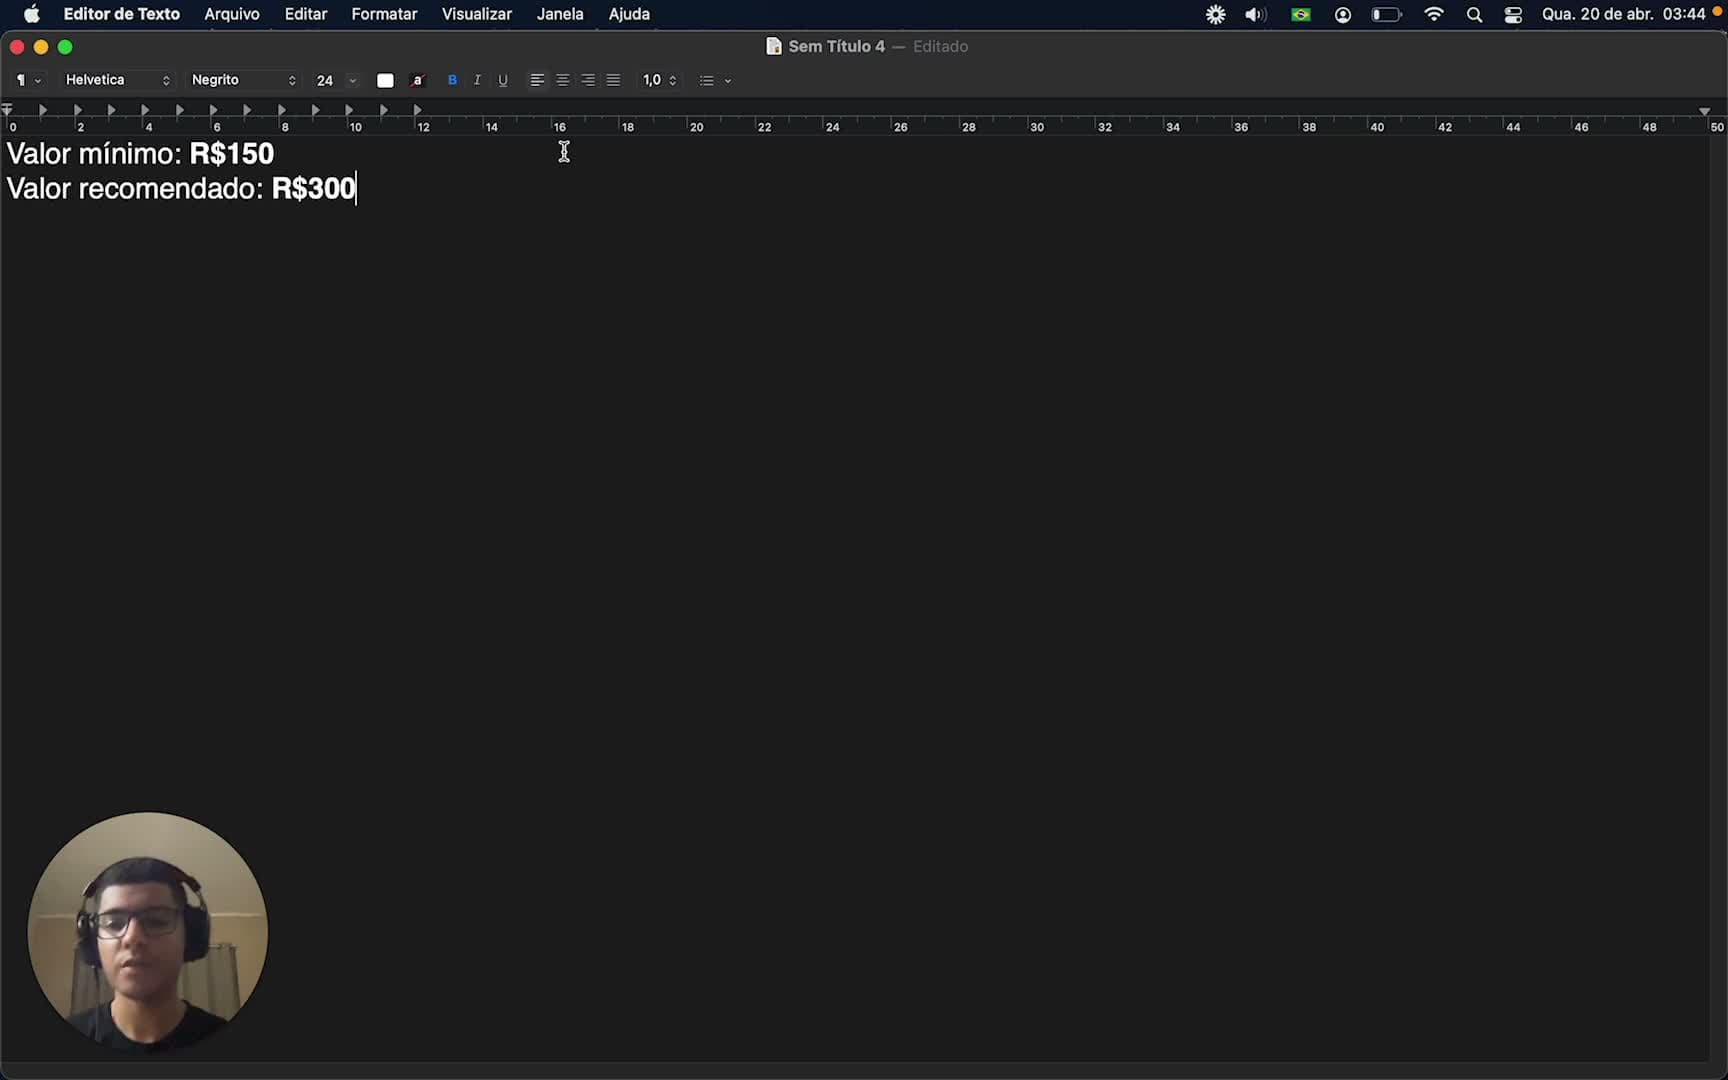Toggle italic formatting
1728x1080 pixels.
coord(477,80)
